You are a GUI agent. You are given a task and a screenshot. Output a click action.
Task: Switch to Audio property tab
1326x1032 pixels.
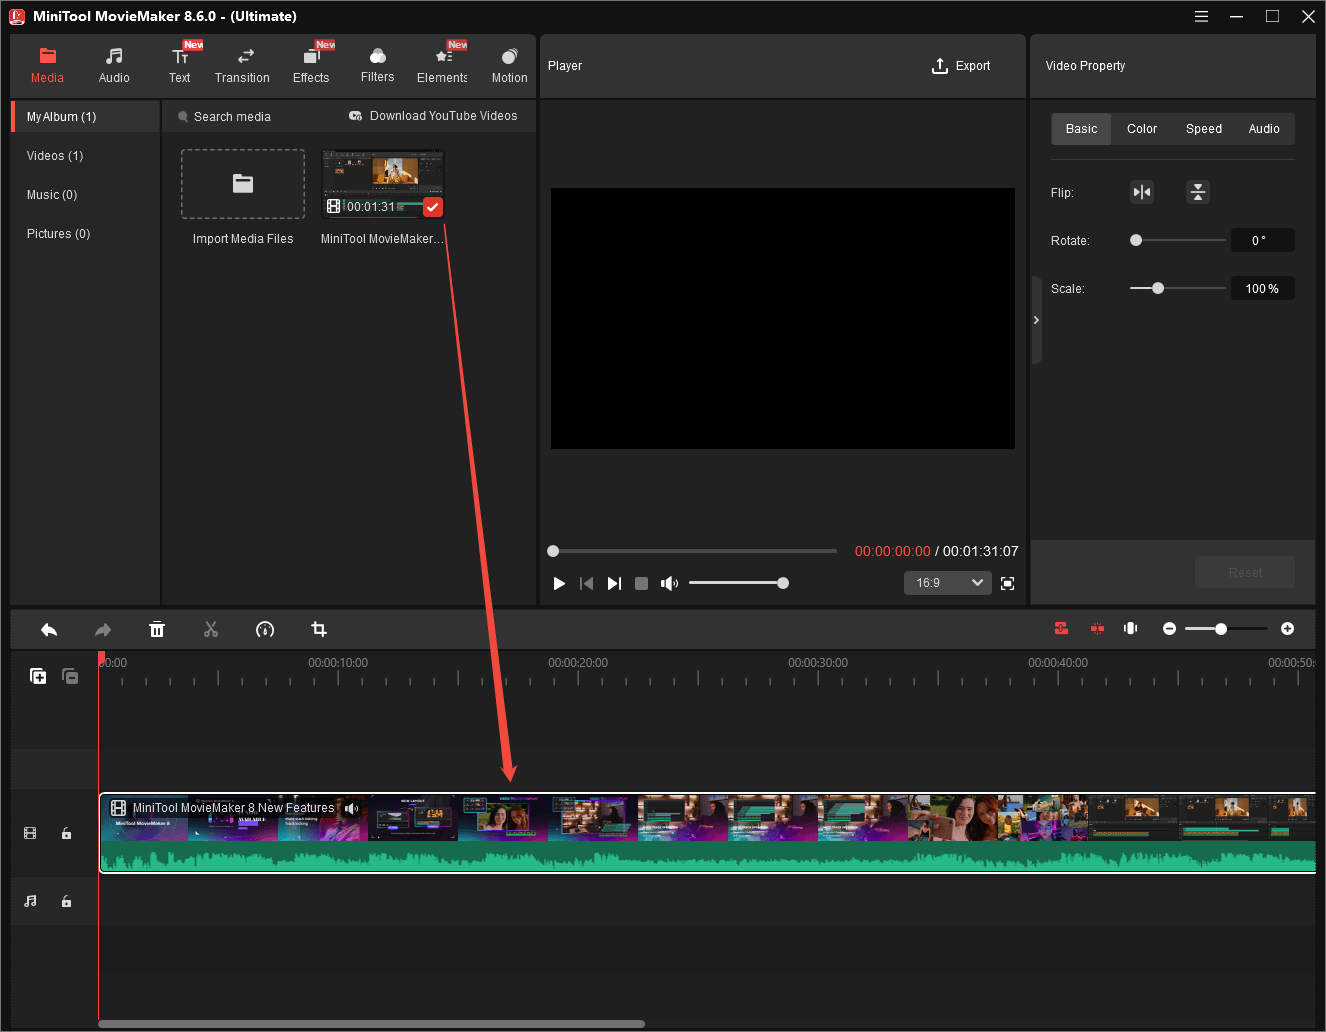[1264, 129]
